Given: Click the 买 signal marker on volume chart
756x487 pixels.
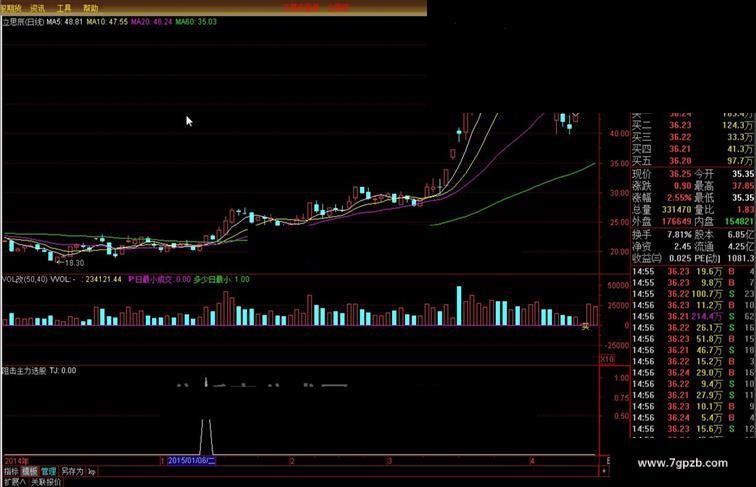Looking at the screenshot, I should click(585, 326).
